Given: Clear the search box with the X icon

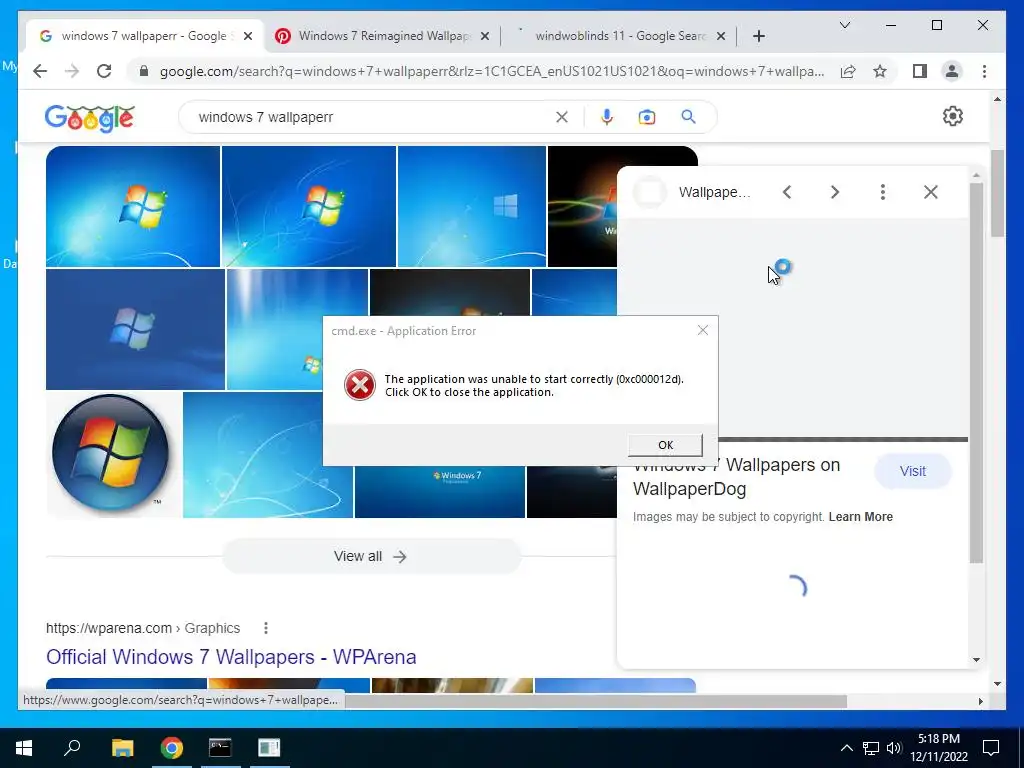Looking at the screenshot, I should 562,117.
